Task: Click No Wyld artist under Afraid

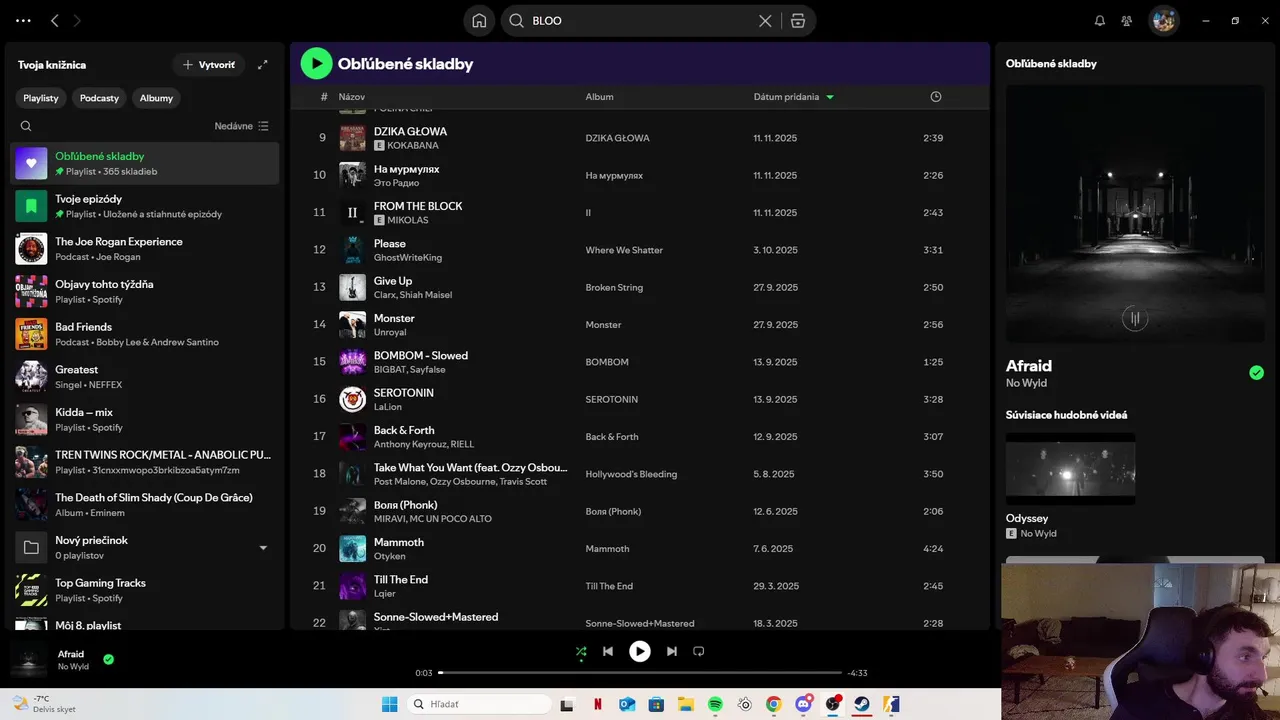Action: click(1026, 383)
